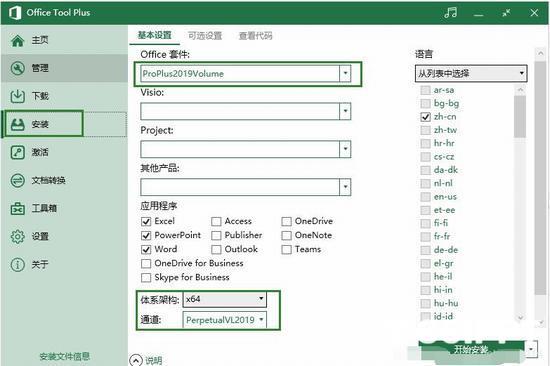Tick the en-us language checkbox
The width and height of the screenshot is (550, 366).
(x=425, y=197)
